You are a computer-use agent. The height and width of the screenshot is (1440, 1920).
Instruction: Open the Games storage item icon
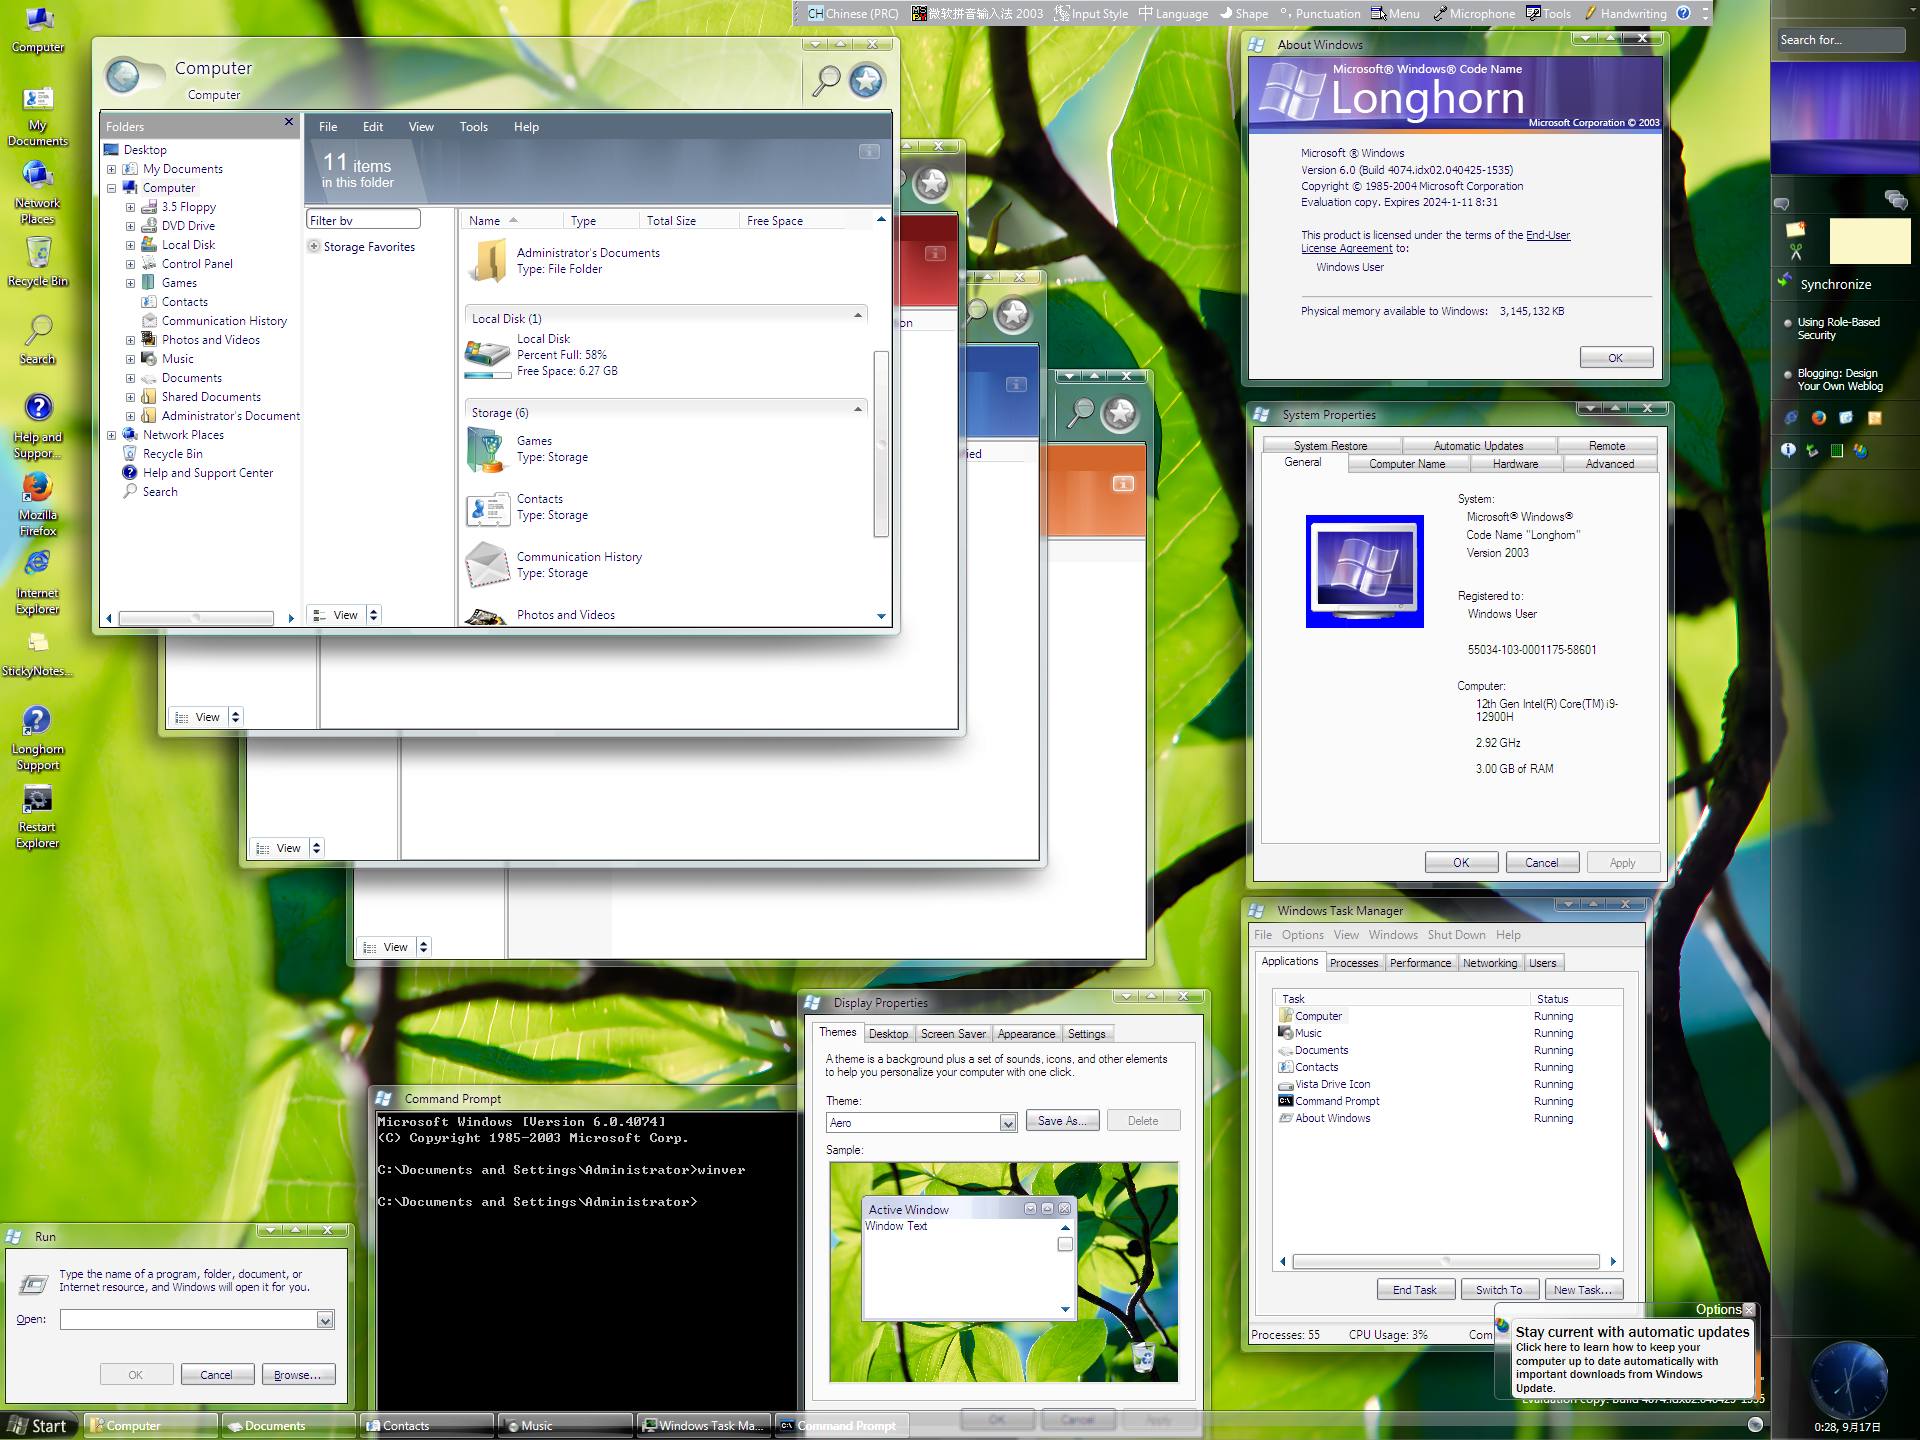point(487,449)
